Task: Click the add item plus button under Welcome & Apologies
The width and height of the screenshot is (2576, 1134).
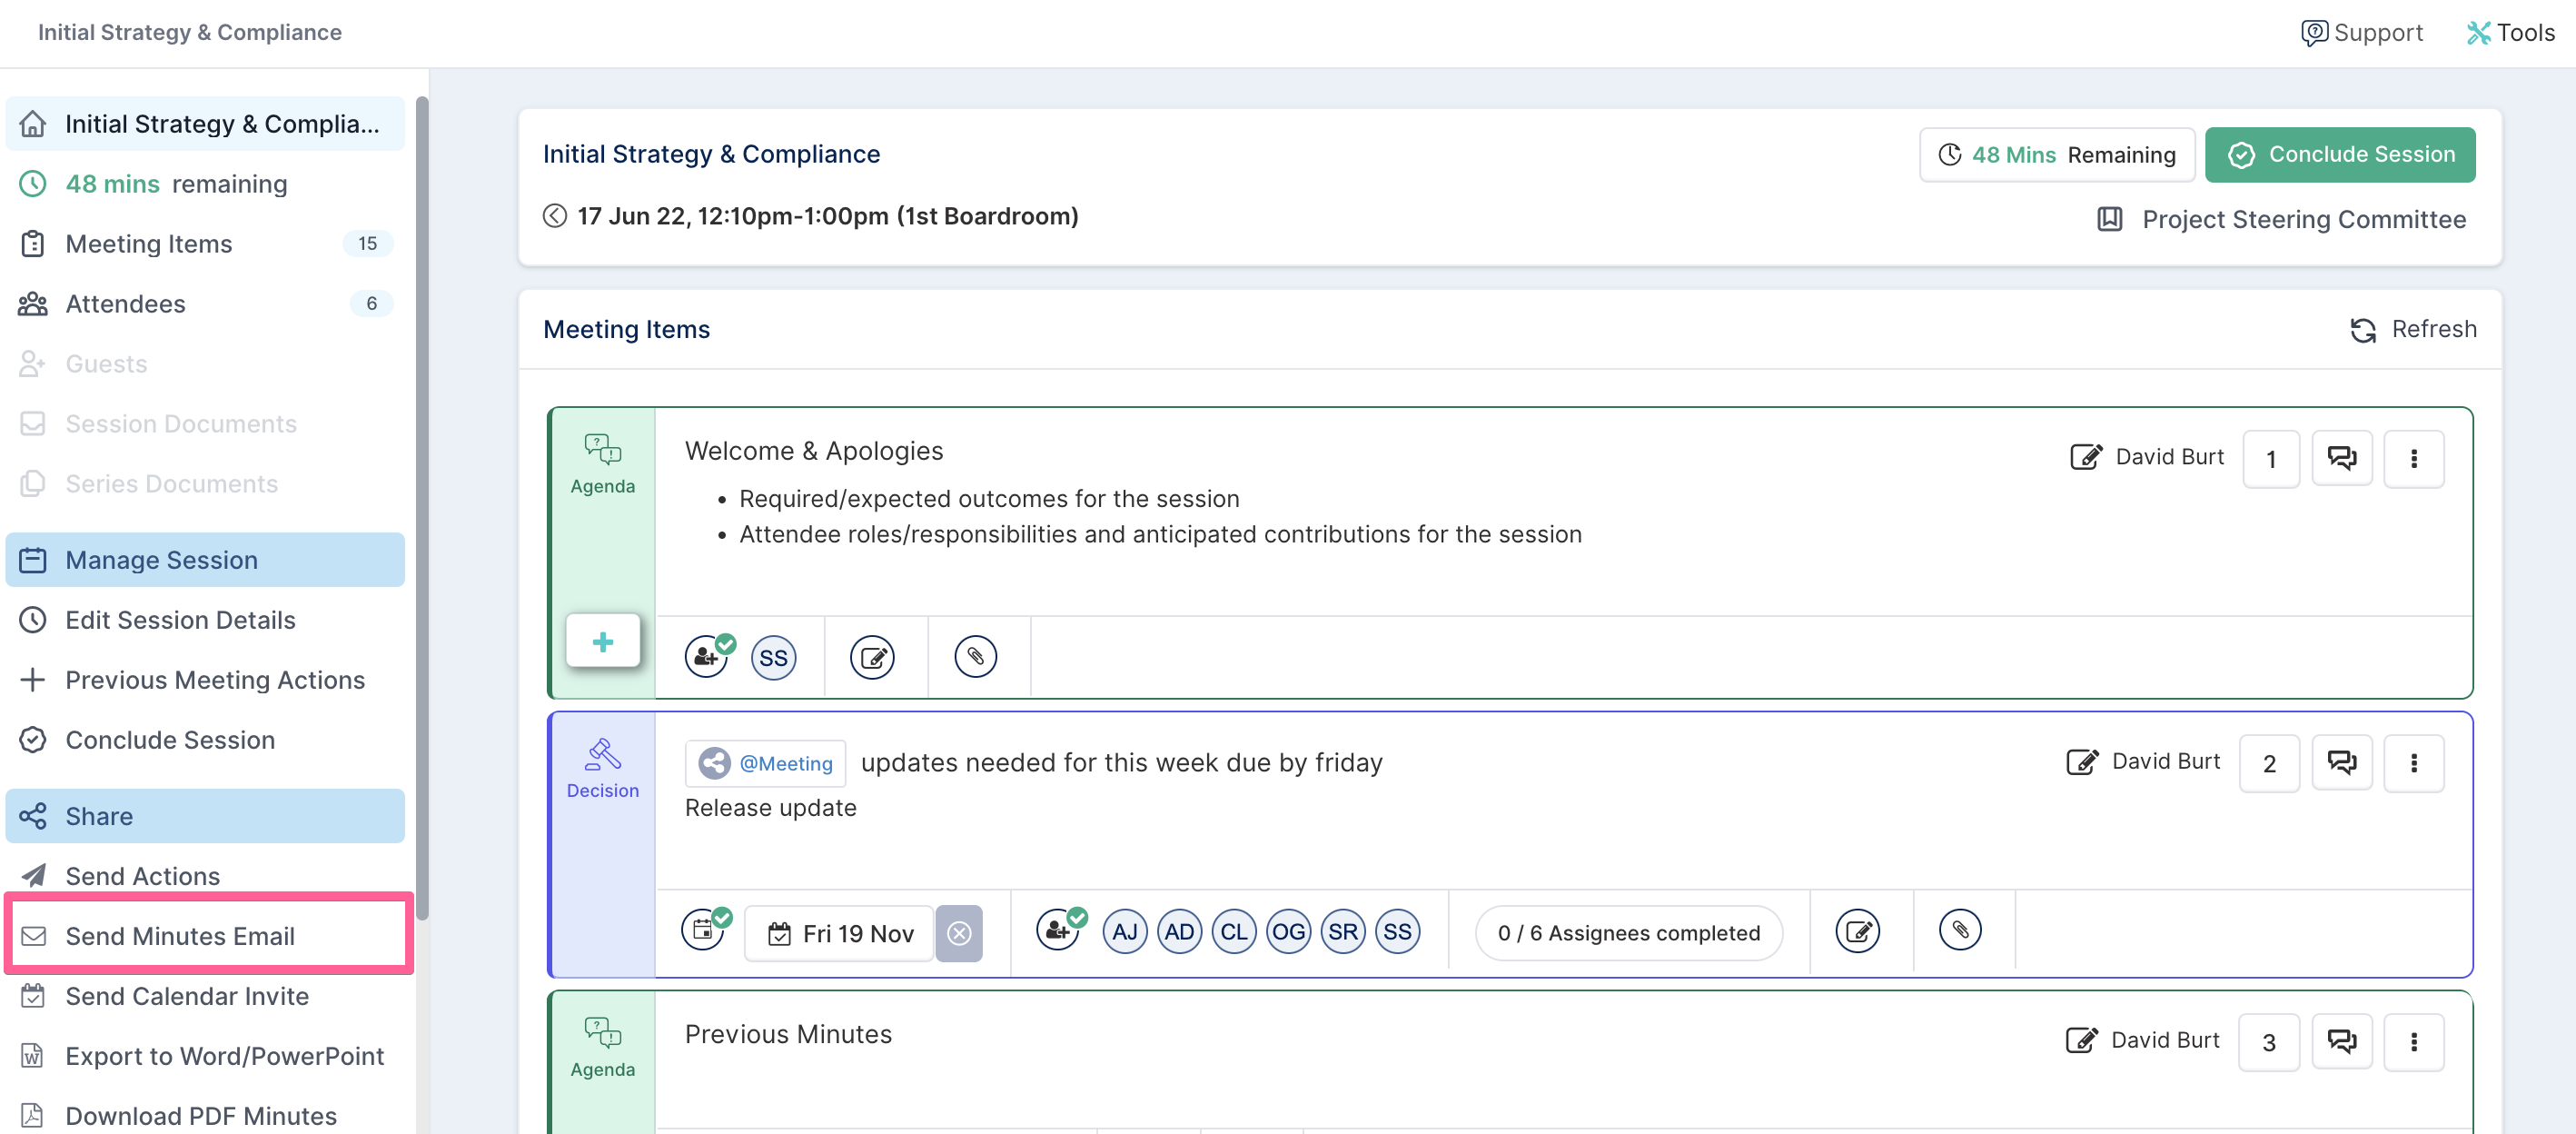Action: tap(603, 641)
